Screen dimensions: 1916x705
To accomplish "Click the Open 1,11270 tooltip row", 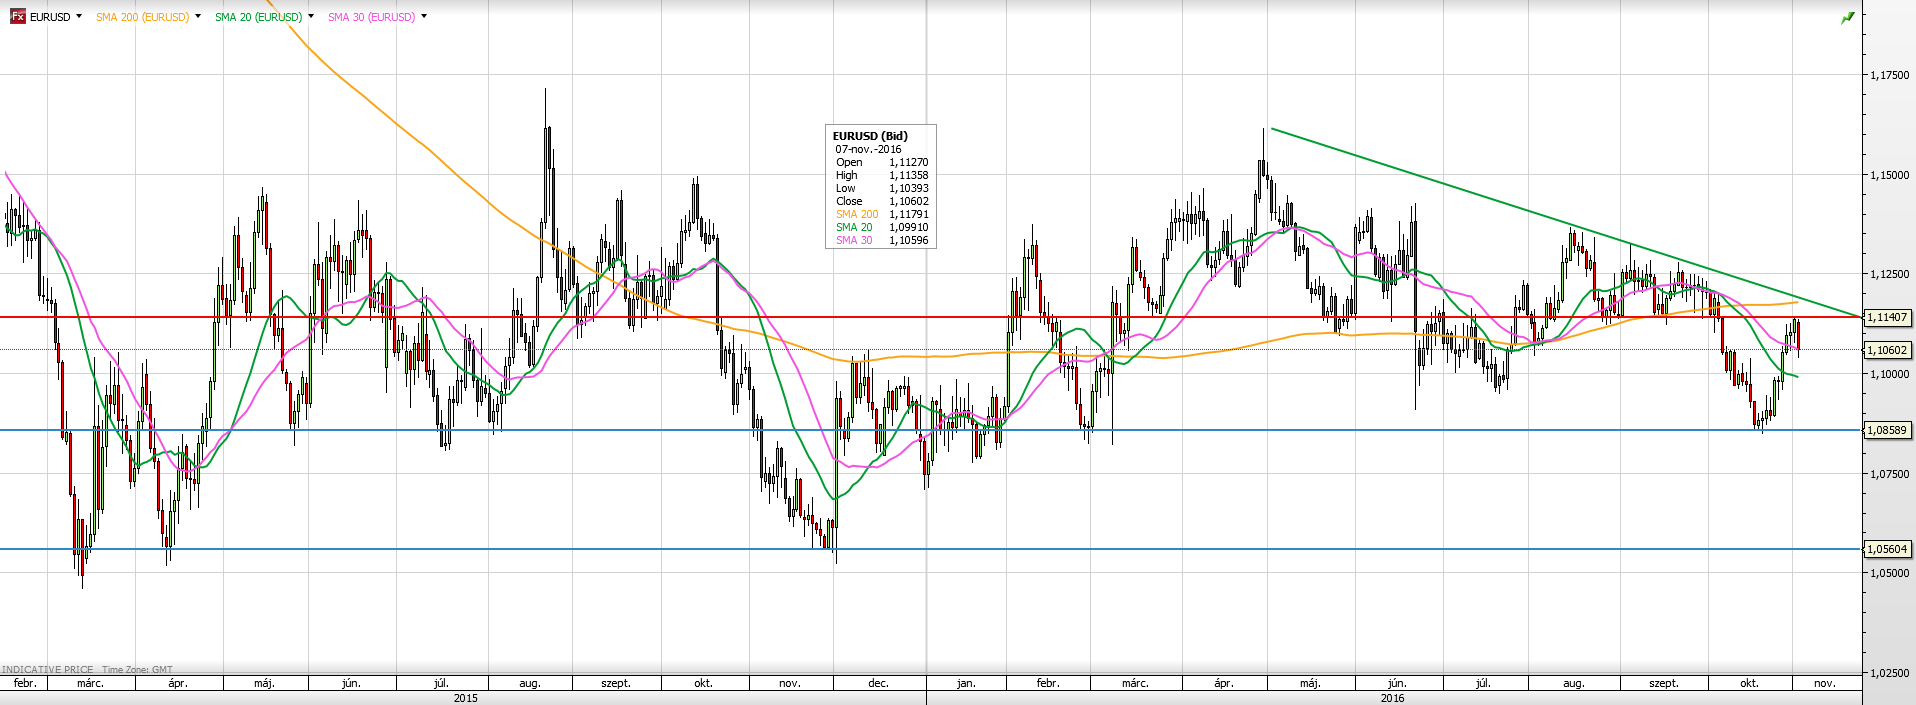I will 882,162.
